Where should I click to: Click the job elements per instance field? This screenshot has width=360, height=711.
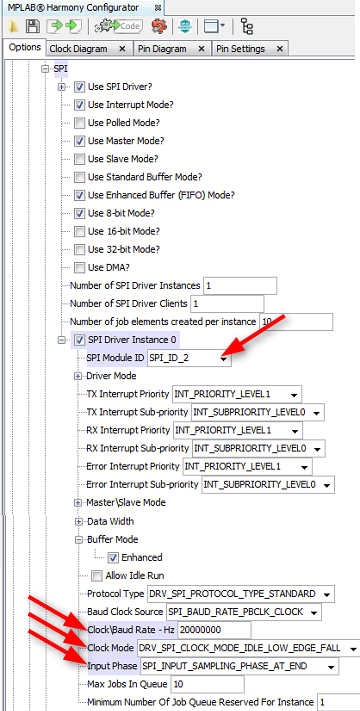[296, 322]
